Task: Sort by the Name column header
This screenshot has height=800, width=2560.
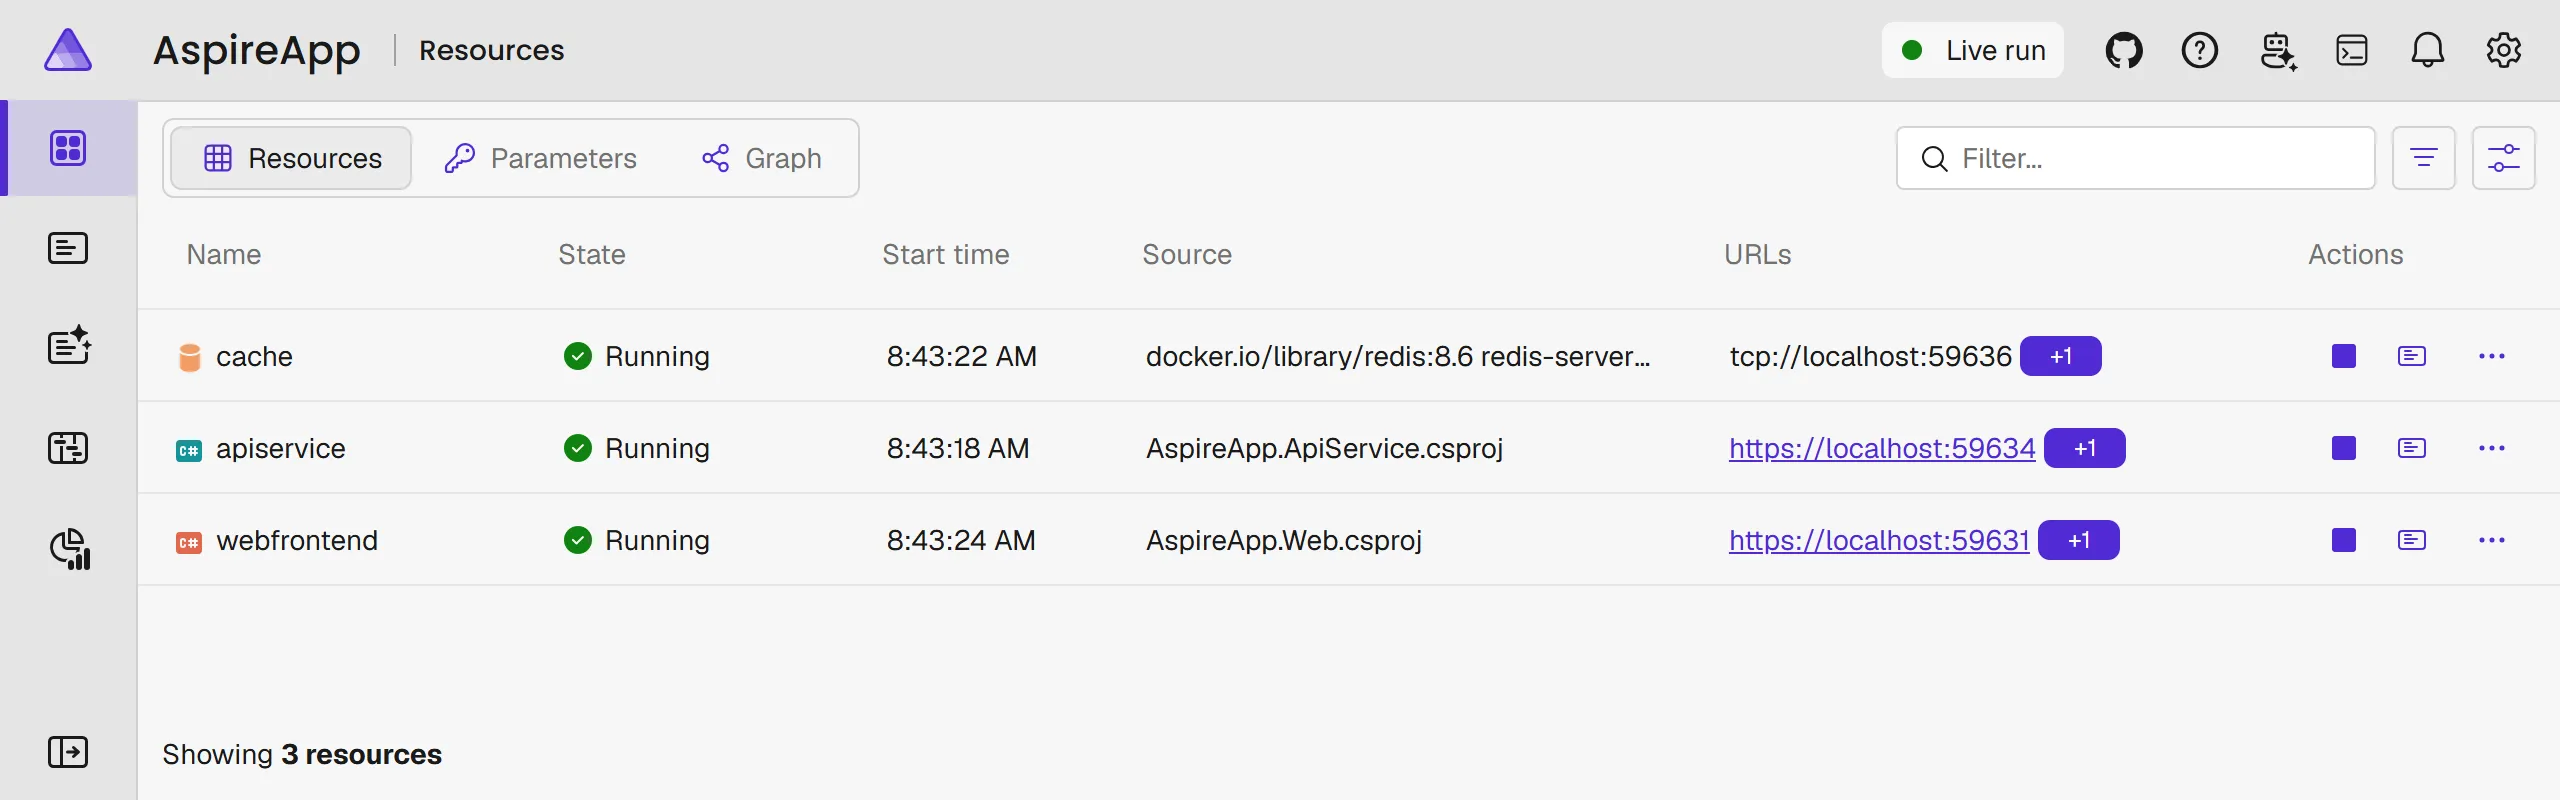Action: tap(224, 254)
